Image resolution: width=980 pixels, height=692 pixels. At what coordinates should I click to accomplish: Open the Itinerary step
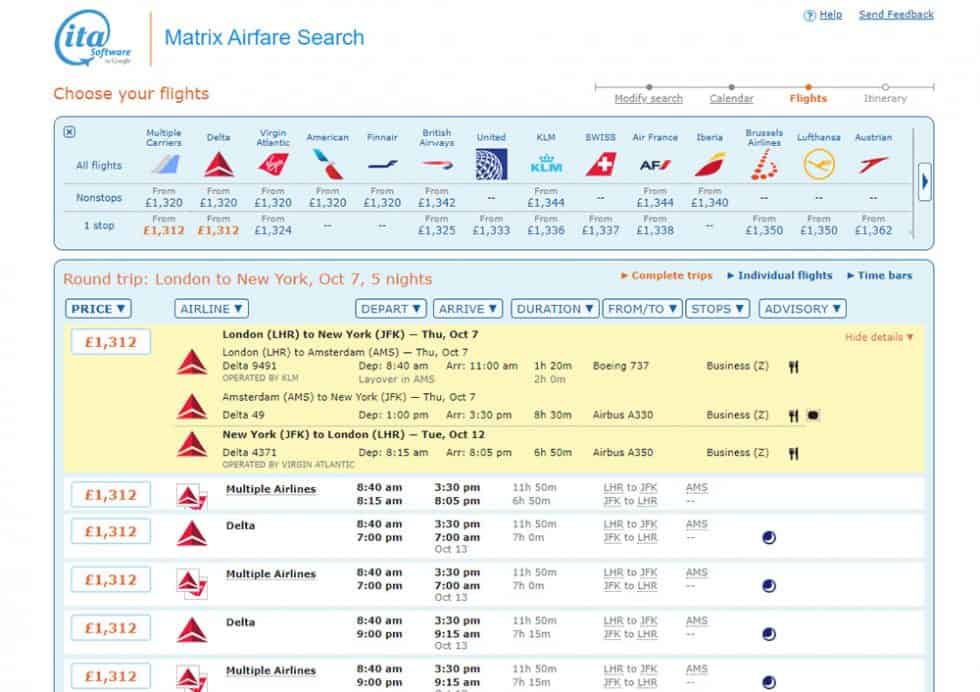884,99
